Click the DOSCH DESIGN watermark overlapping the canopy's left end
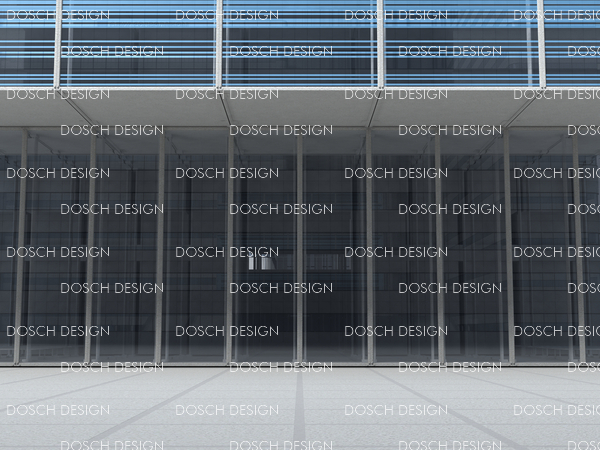 coord(58,94)
